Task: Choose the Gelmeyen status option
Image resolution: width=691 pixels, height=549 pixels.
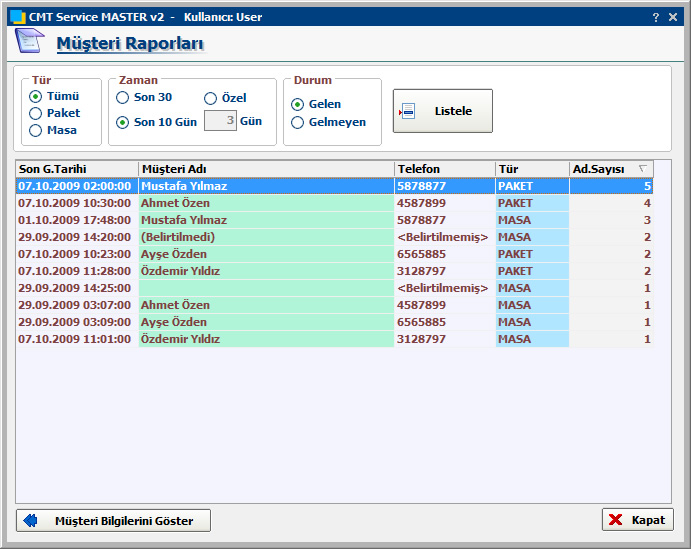Action: click(x=298, y=122)
